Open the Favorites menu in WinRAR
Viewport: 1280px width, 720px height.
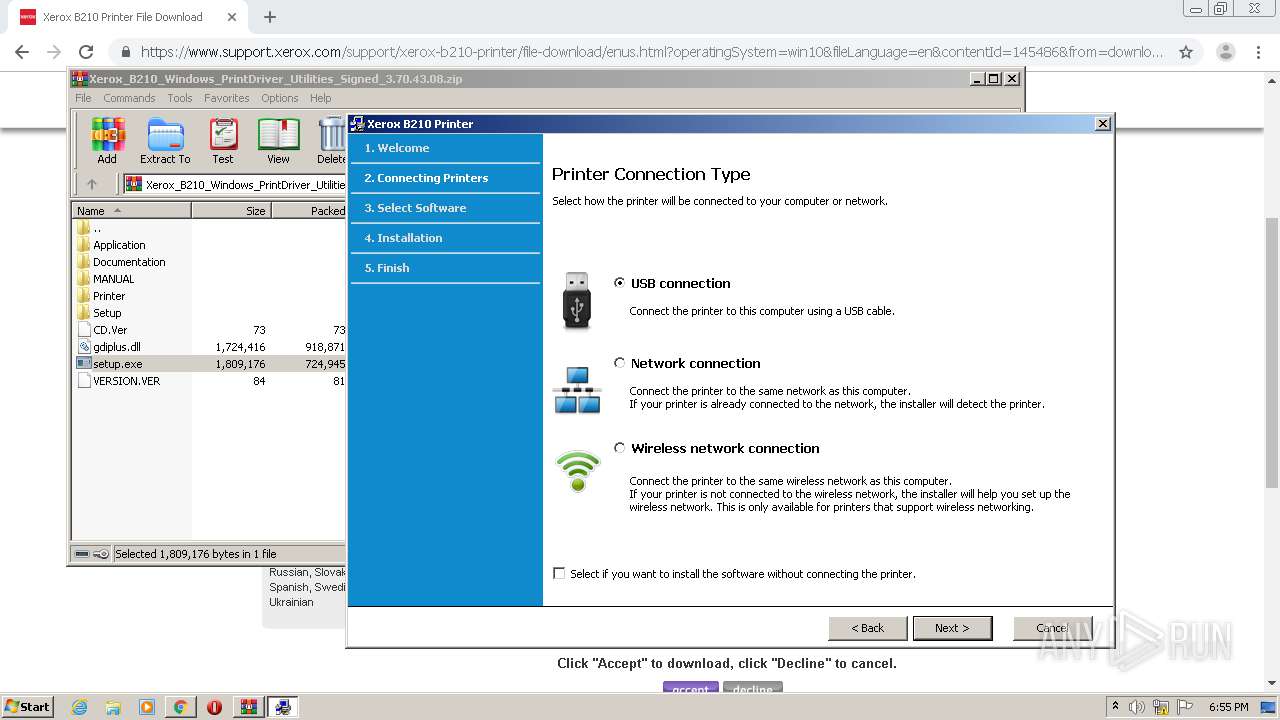tap(227, 98)
